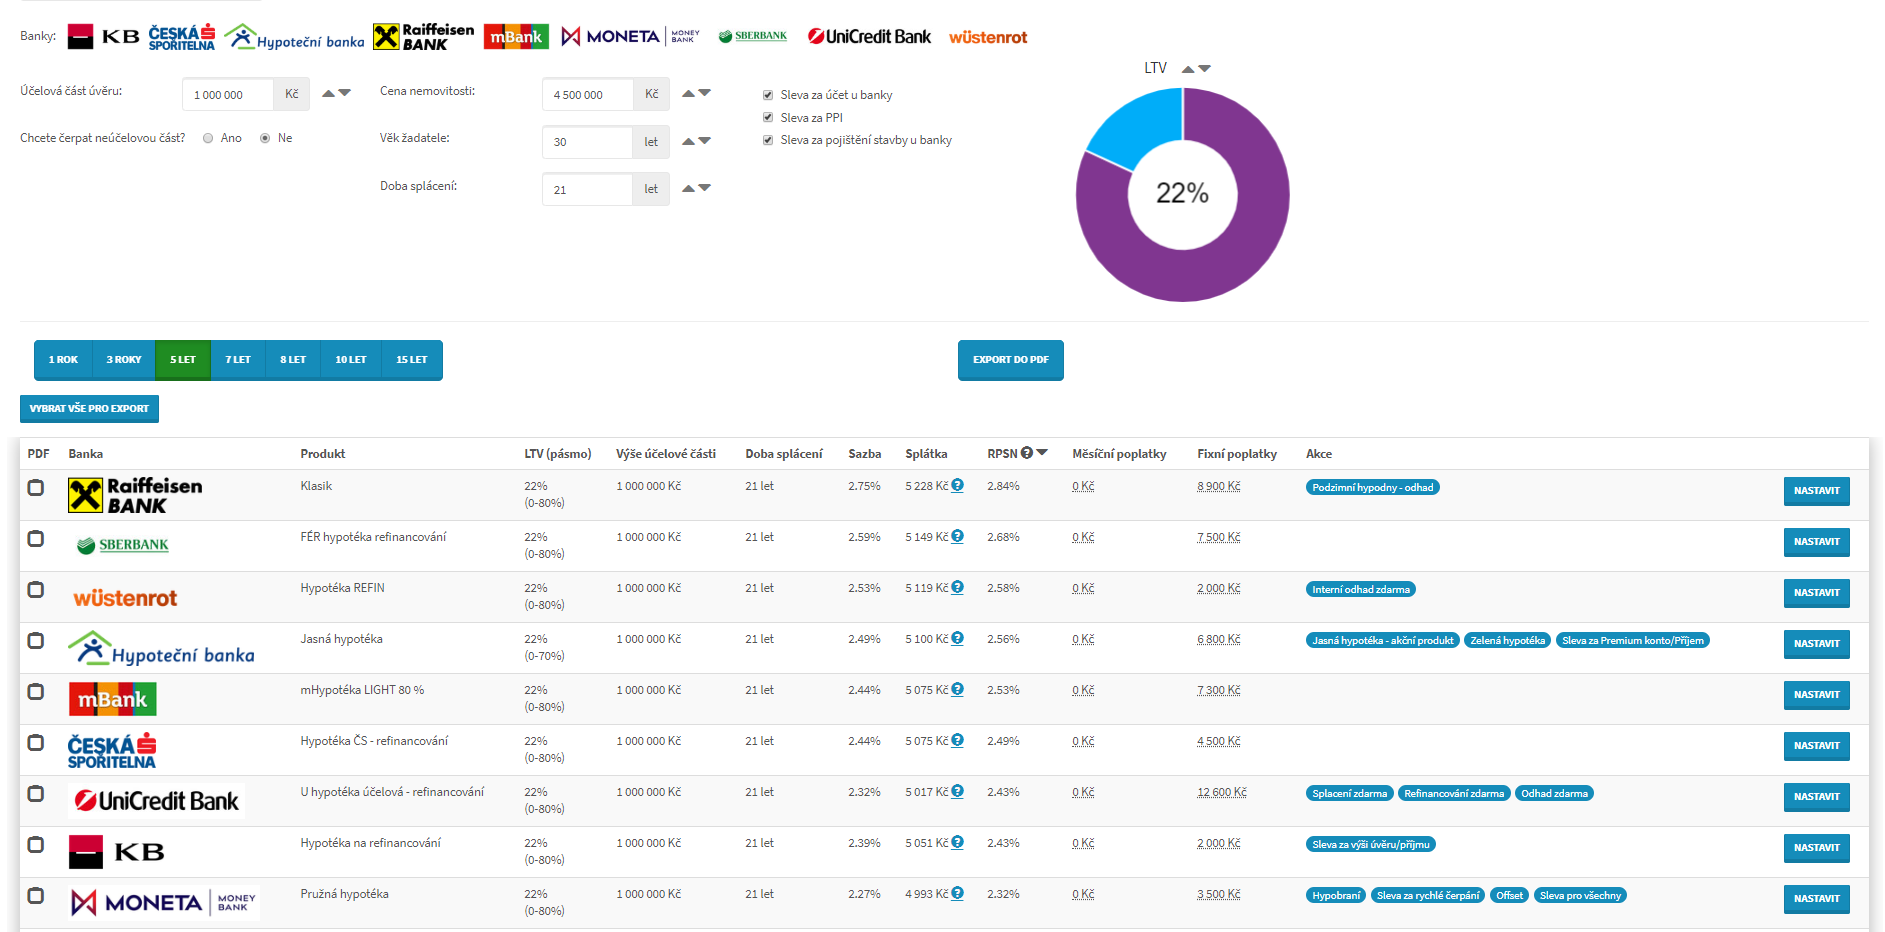Click NASTAVIT for UniCredit Bank row

(x=1817, y=797)
